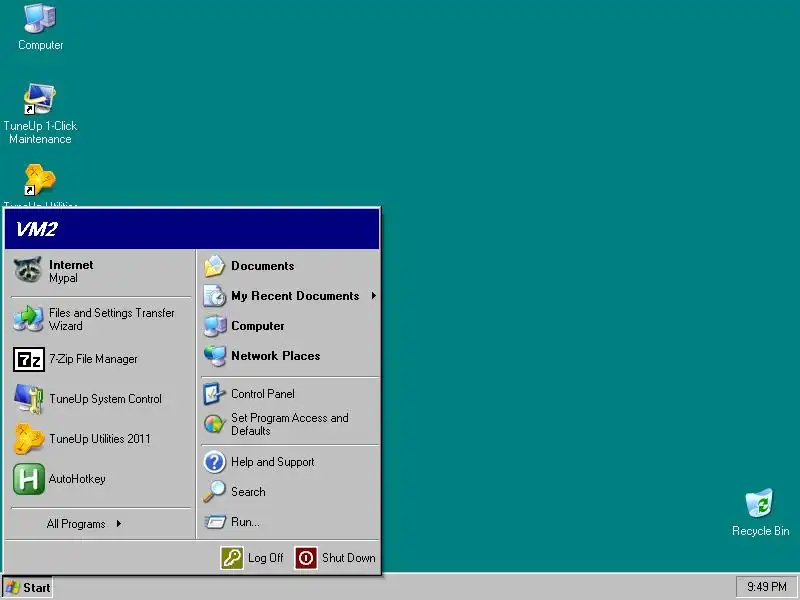This screenshot has height=600, width=800.
Task: Click the Windows flag on Start button
Action: (x=13, y=587)
